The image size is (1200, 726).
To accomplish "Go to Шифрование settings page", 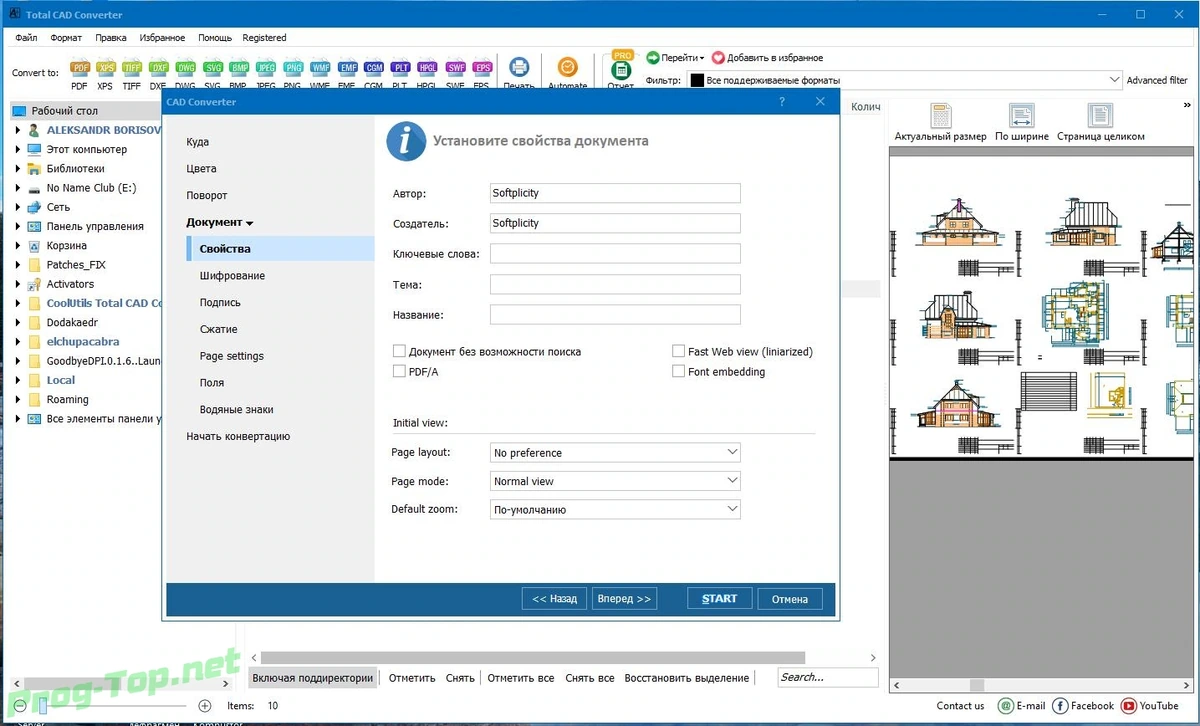I will point(232,275).
